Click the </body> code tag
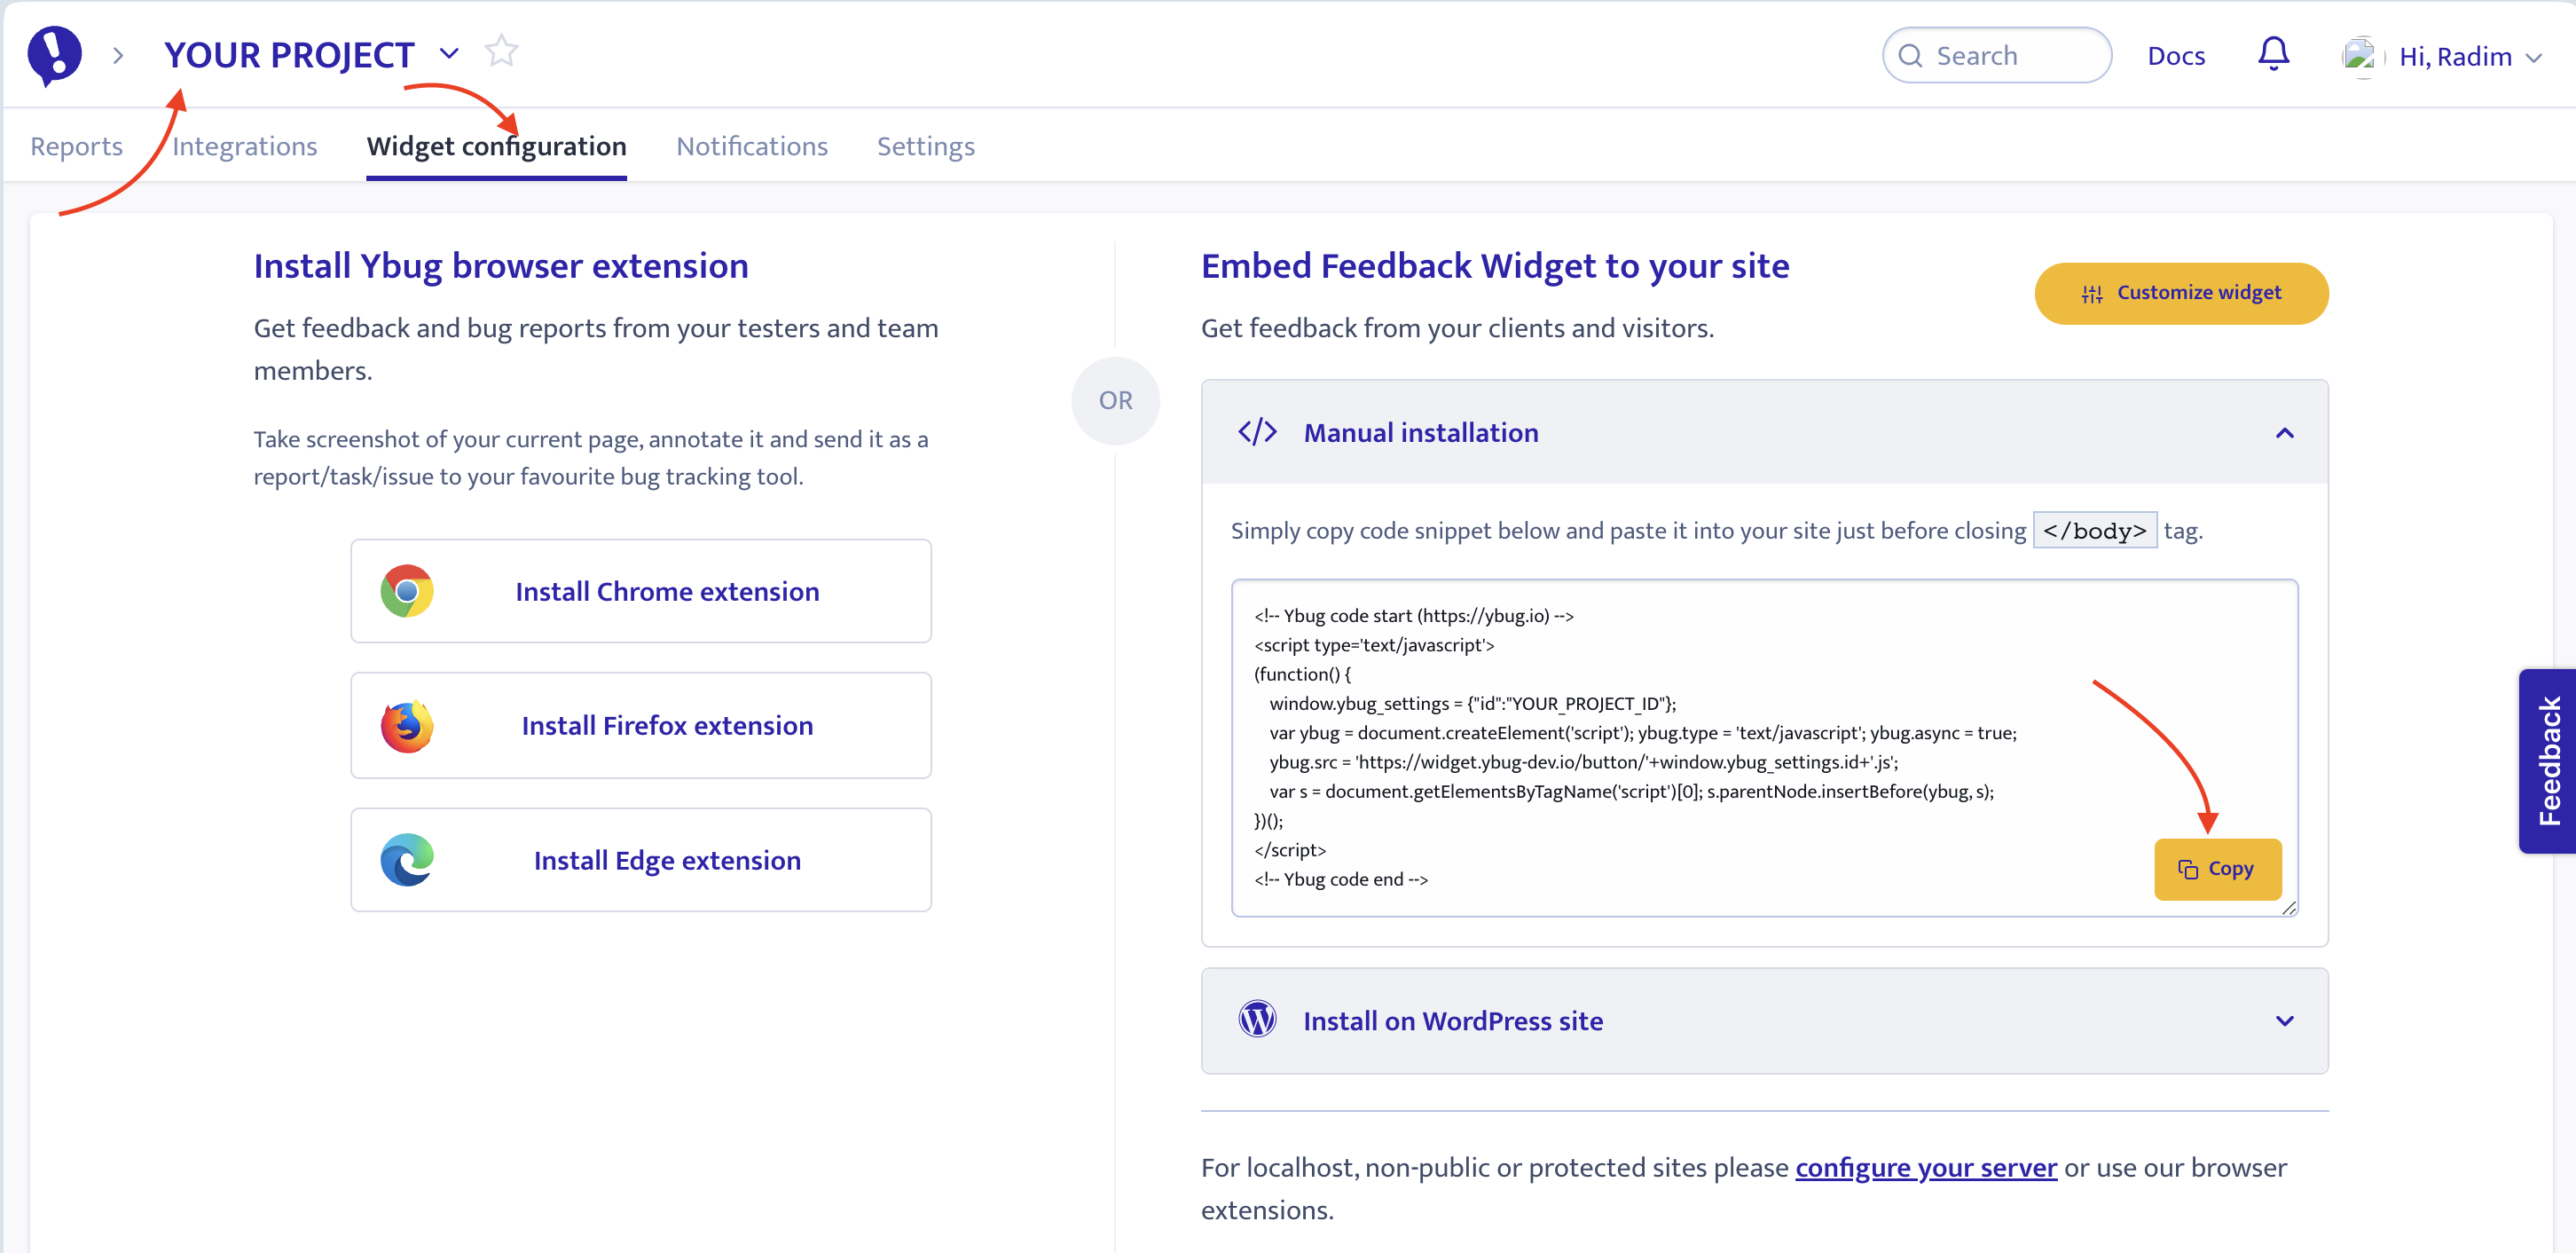The width and height of the screenshot is (2576, 1253). pos(2095,531)
